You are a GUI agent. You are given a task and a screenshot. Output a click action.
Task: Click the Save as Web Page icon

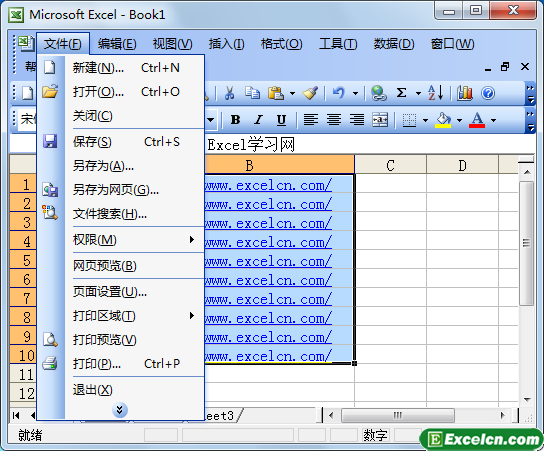click(x=50, y=190)
